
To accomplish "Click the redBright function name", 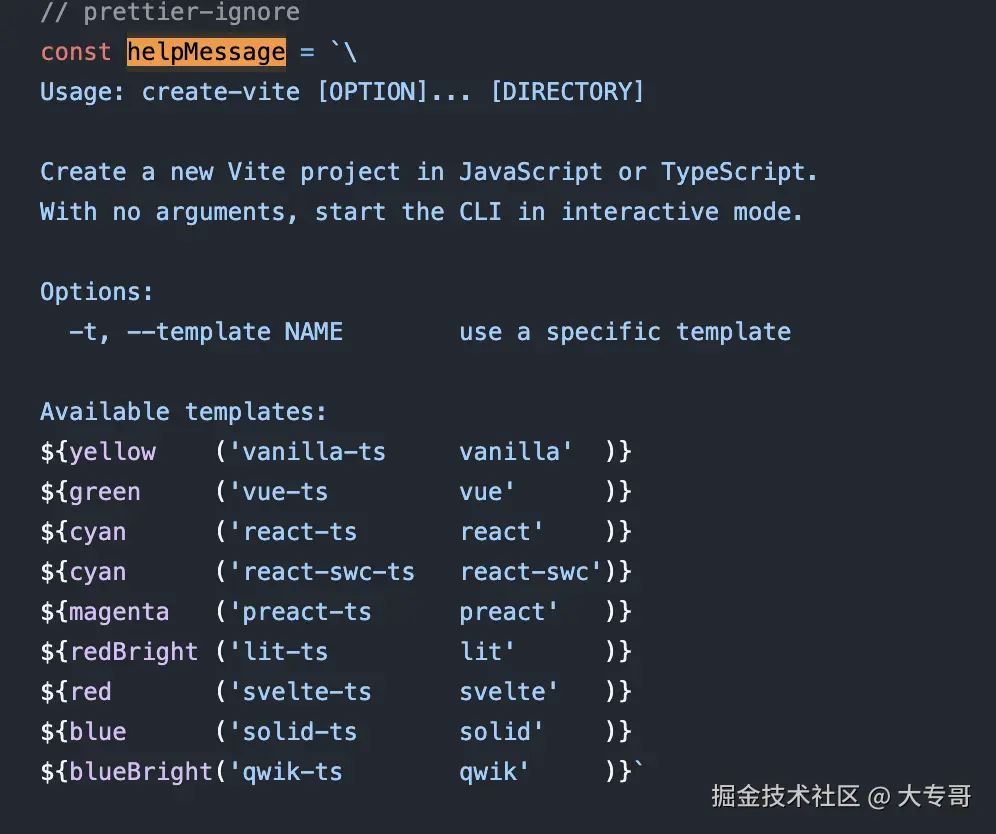I will click(134, 652).
